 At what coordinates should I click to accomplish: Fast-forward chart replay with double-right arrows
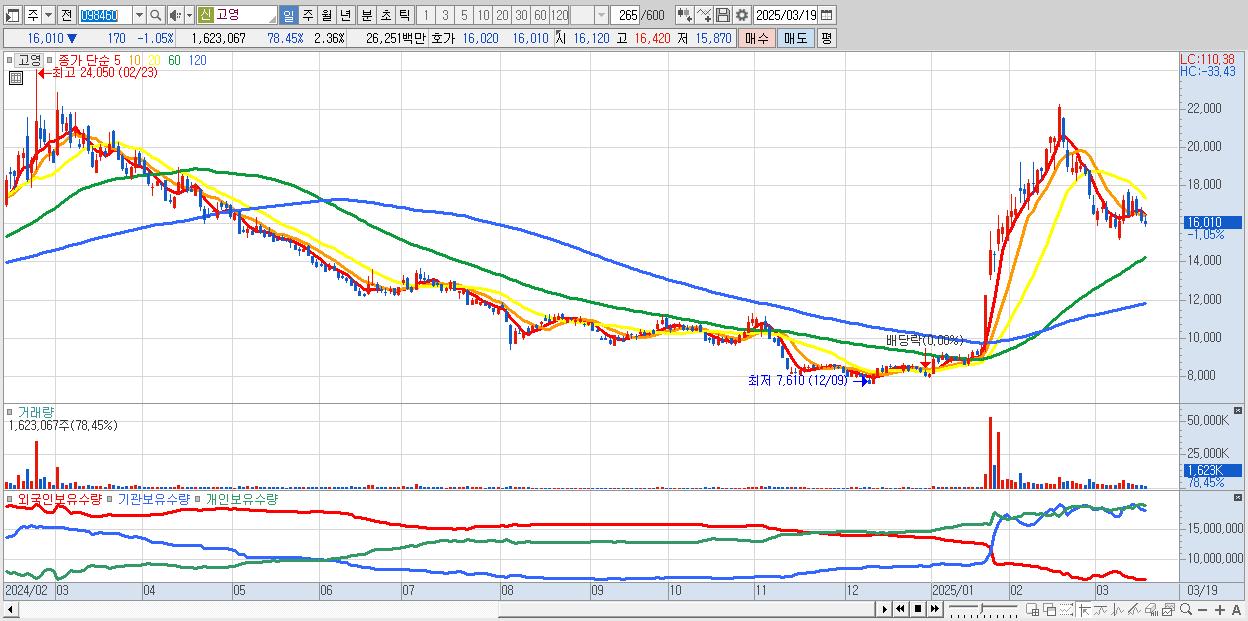coord(934,609)
